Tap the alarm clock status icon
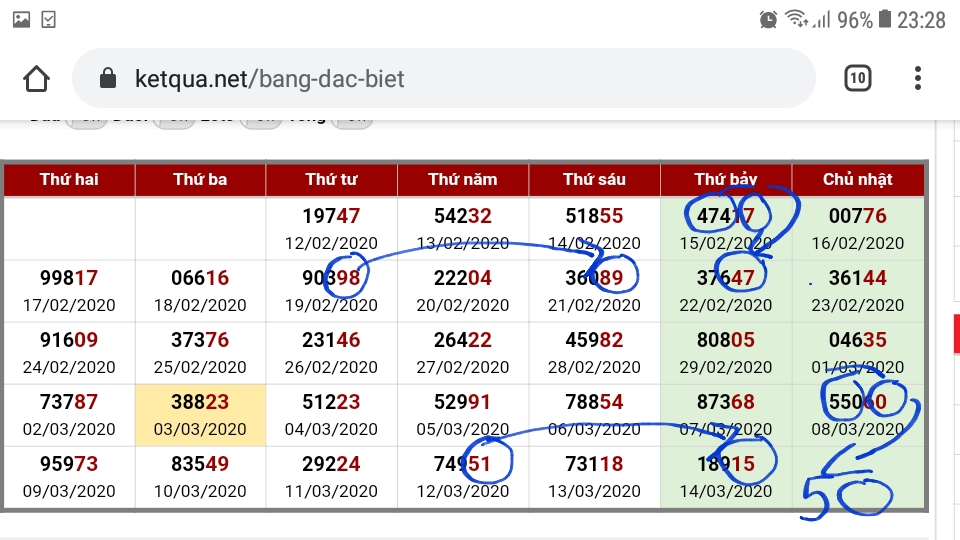The width and height of the screenshot is (960, 540). 768,20
